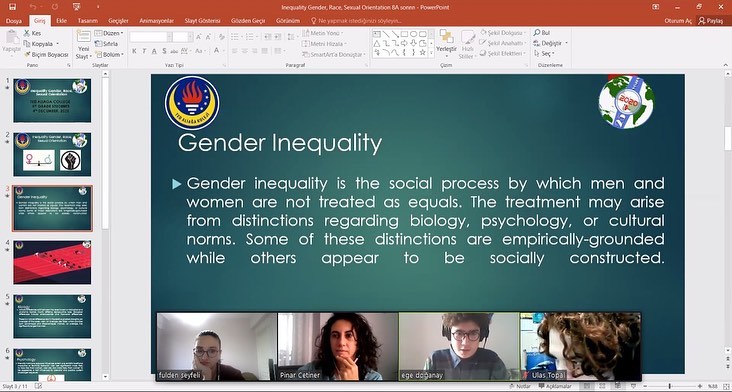Open the Bul search tool
Screen dimensions: 732x392
[x=542, y=33]
